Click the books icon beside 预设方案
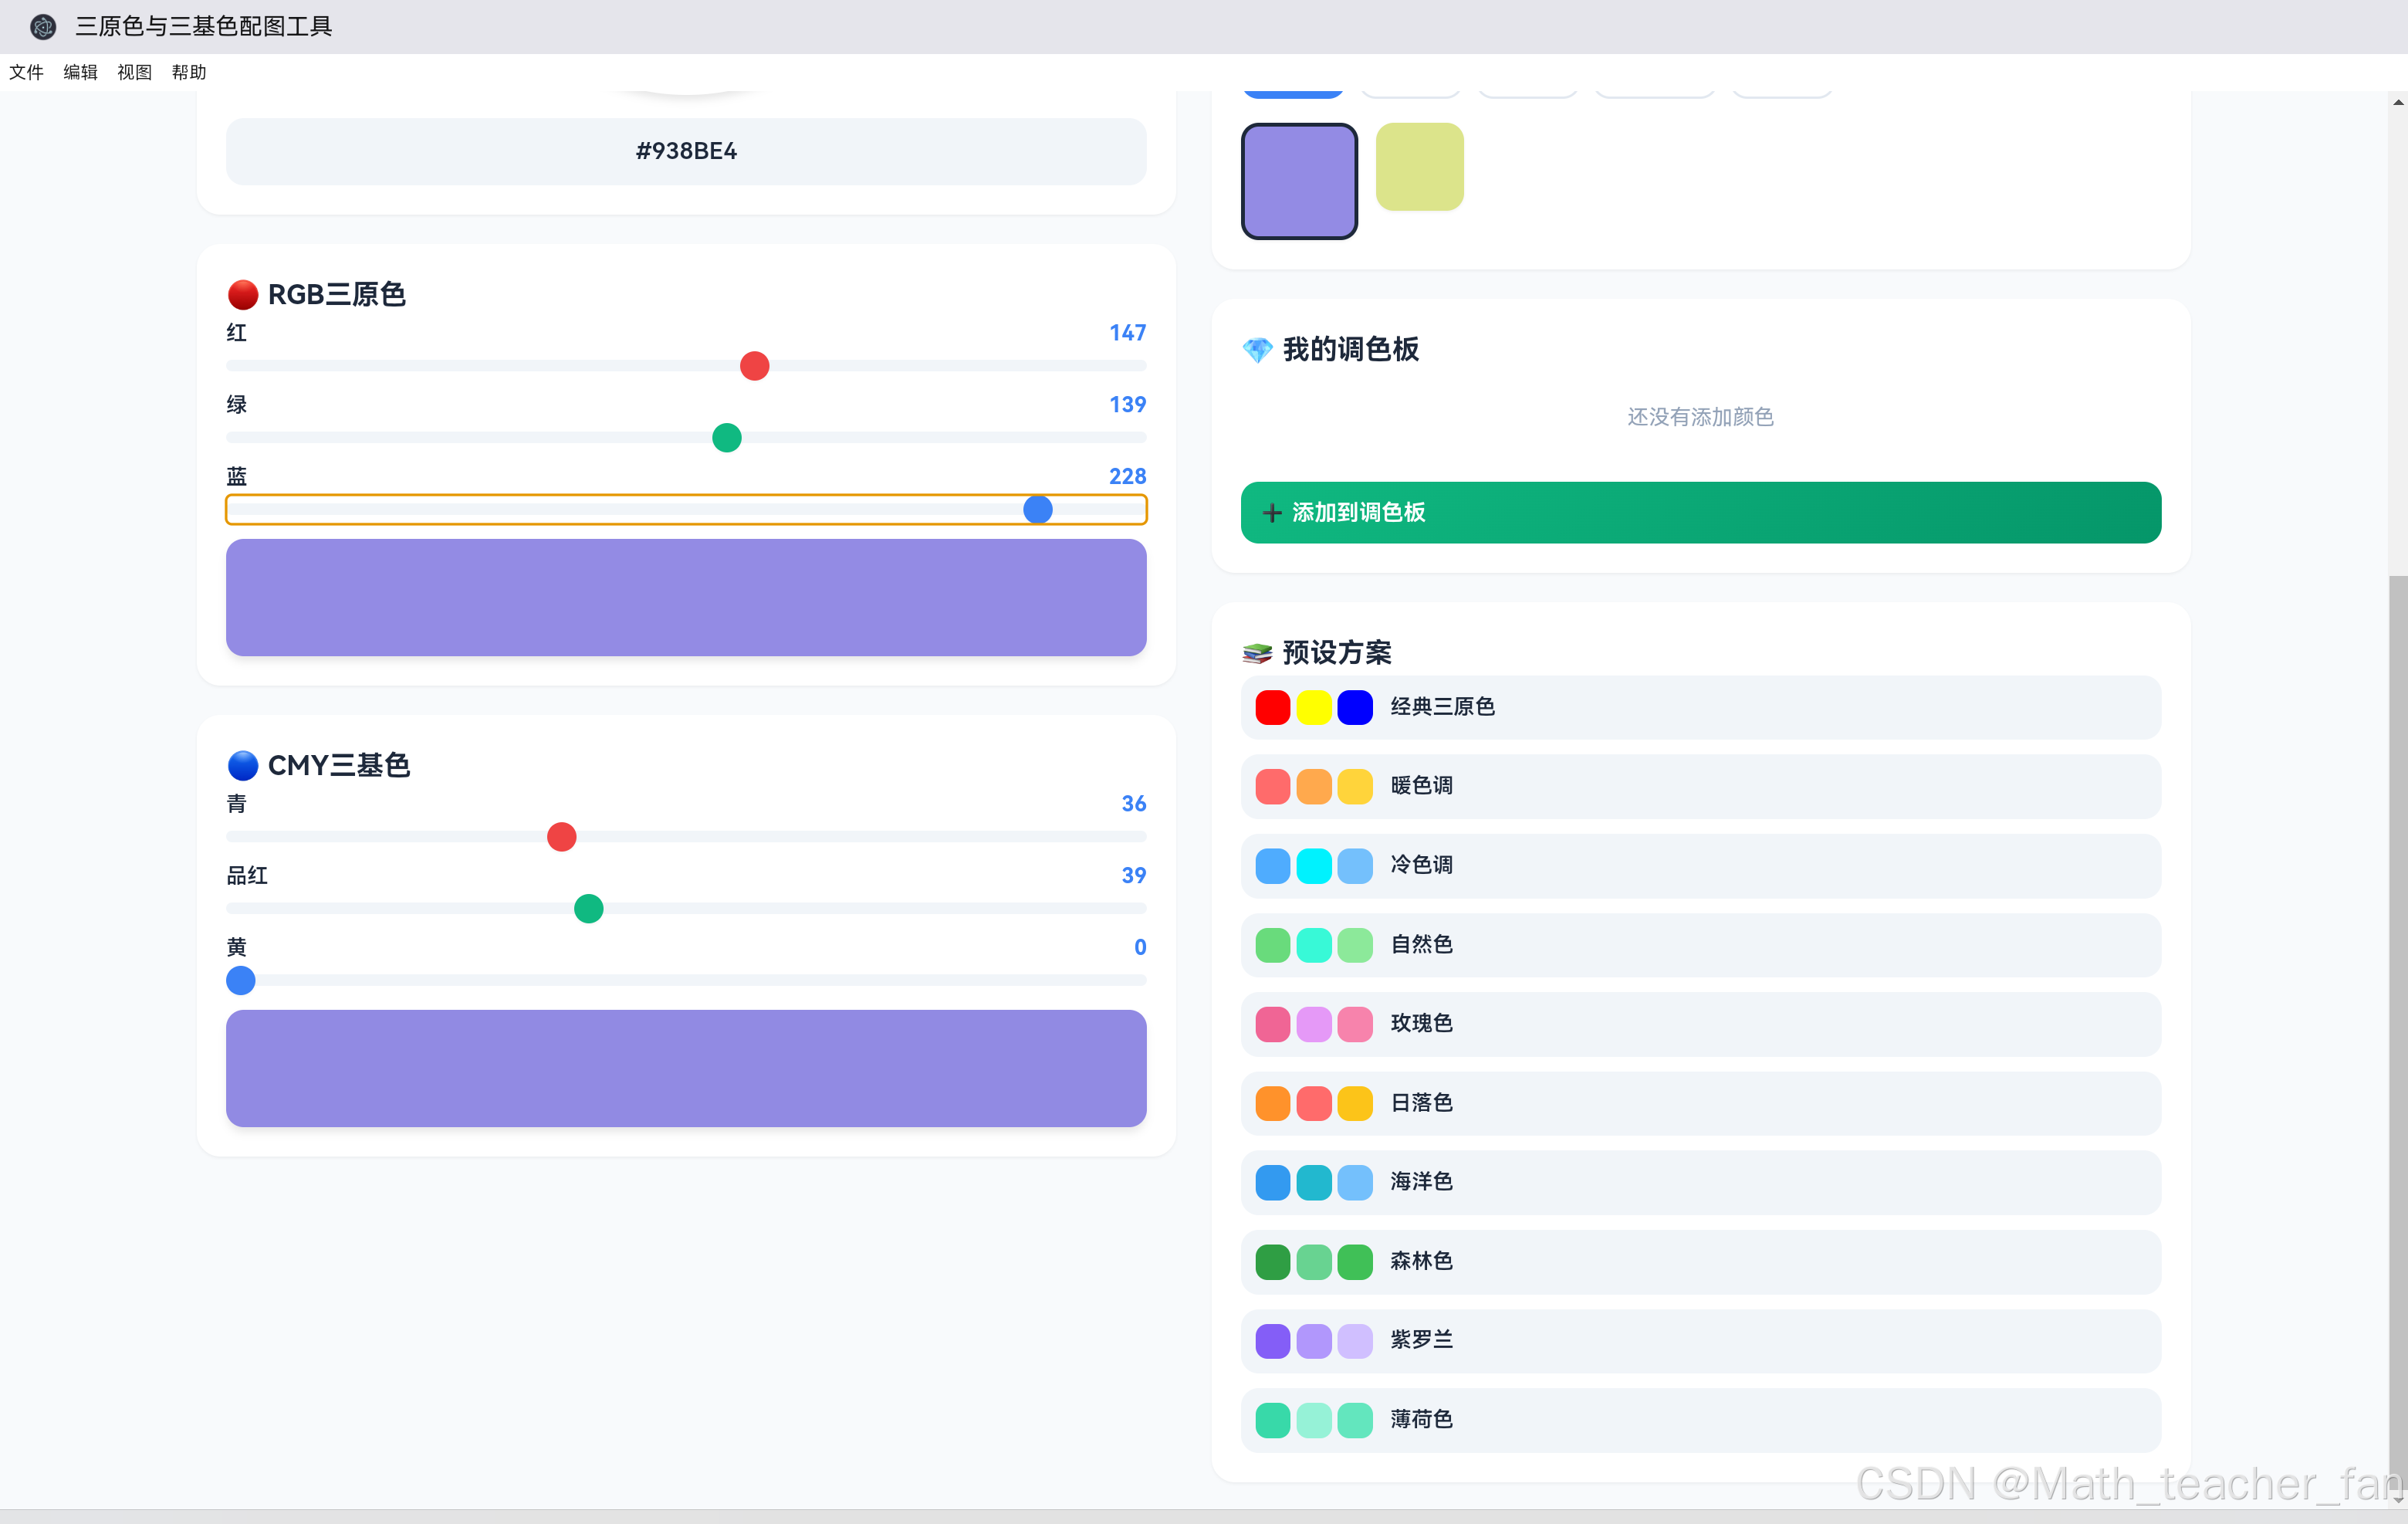 1257,653
